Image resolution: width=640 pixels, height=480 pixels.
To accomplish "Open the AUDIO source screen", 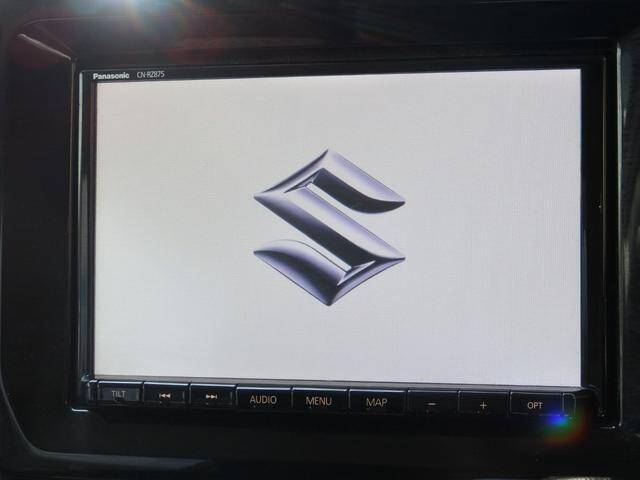I will coord(263,400).
